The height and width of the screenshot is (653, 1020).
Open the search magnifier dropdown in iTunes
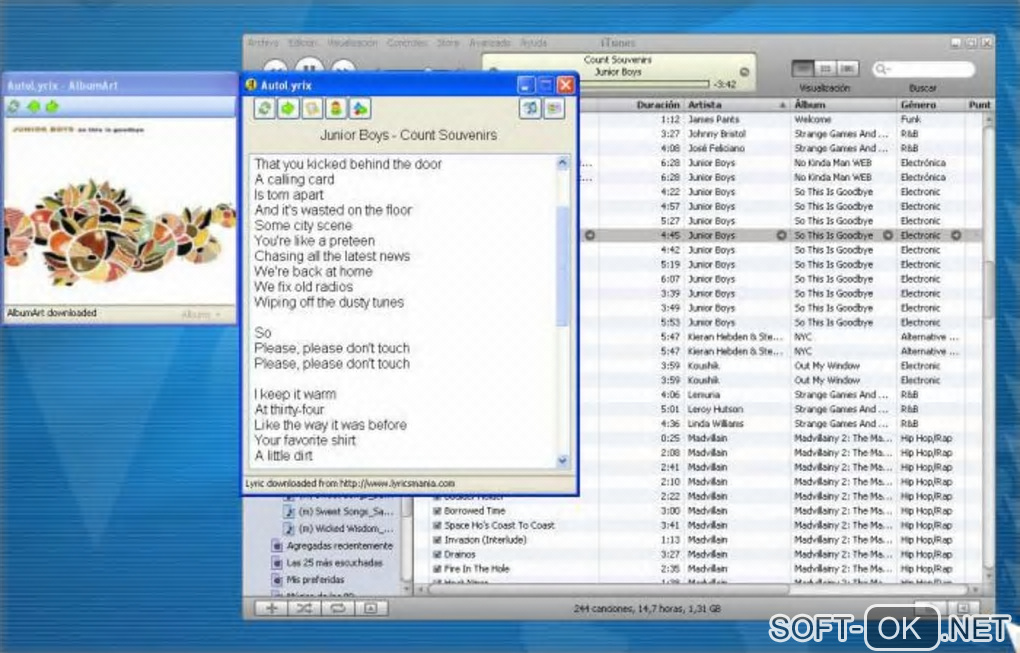coord(883,69)
